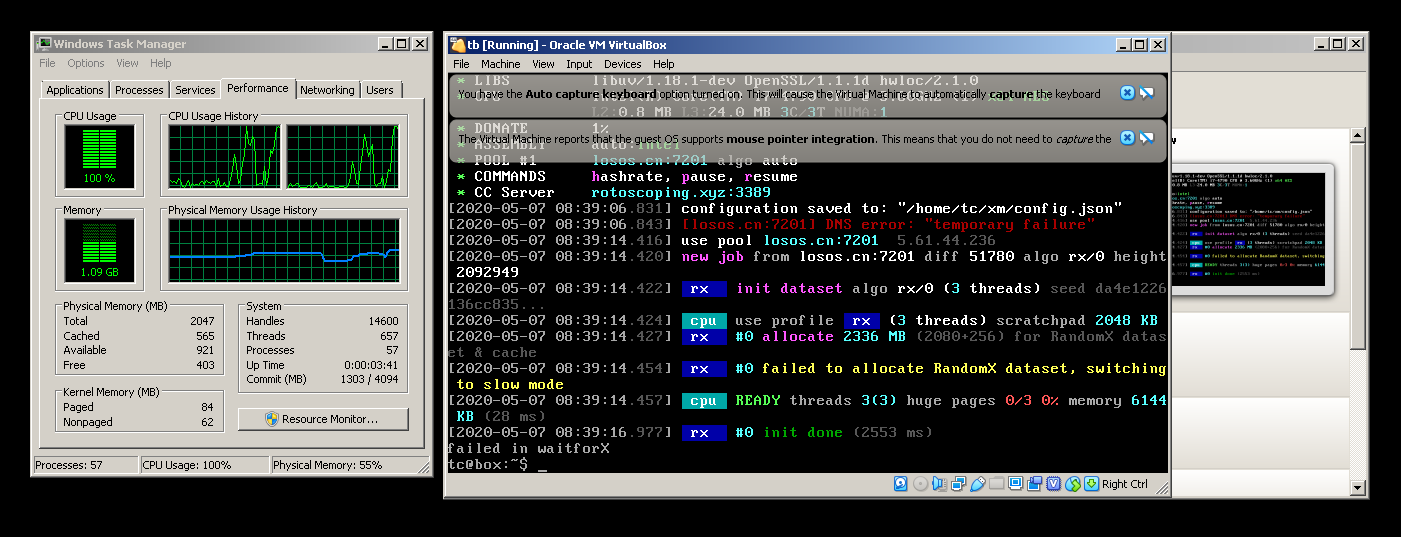Open Task Manager Options menu
1401x537 pixels.
[86, 63]
